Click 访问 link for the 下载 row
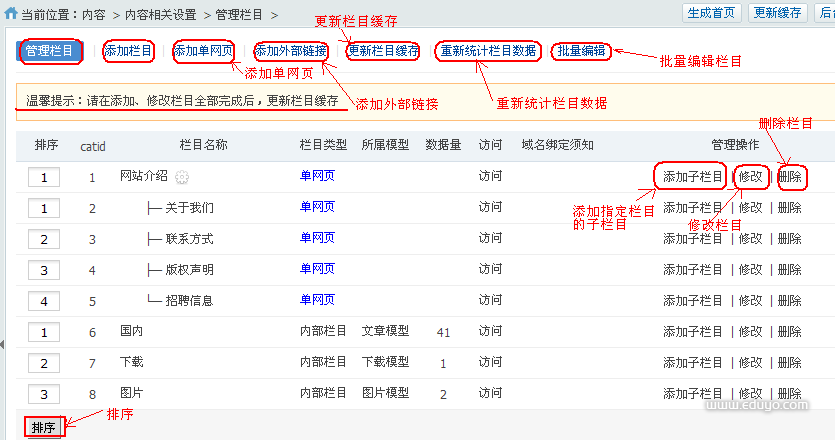This screenshot has height=440, width=835. click(x=490, y=363)
